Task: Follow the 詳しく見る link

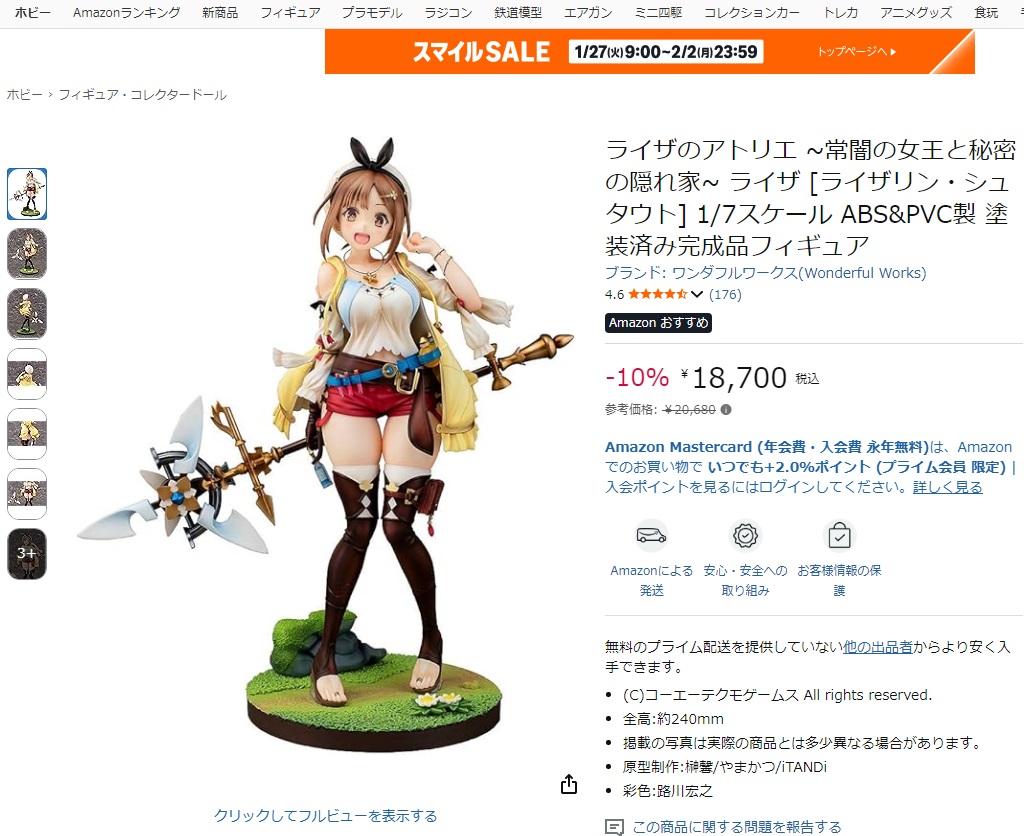Action: click(948, 487)
